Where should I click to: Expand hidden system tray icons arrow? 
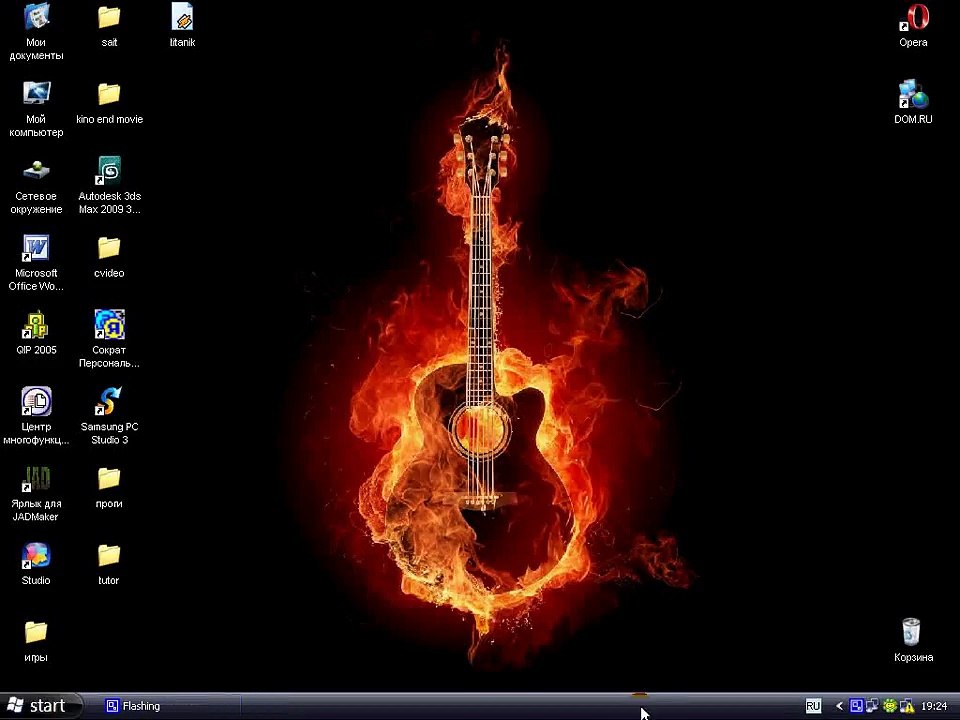click(839, 706)
